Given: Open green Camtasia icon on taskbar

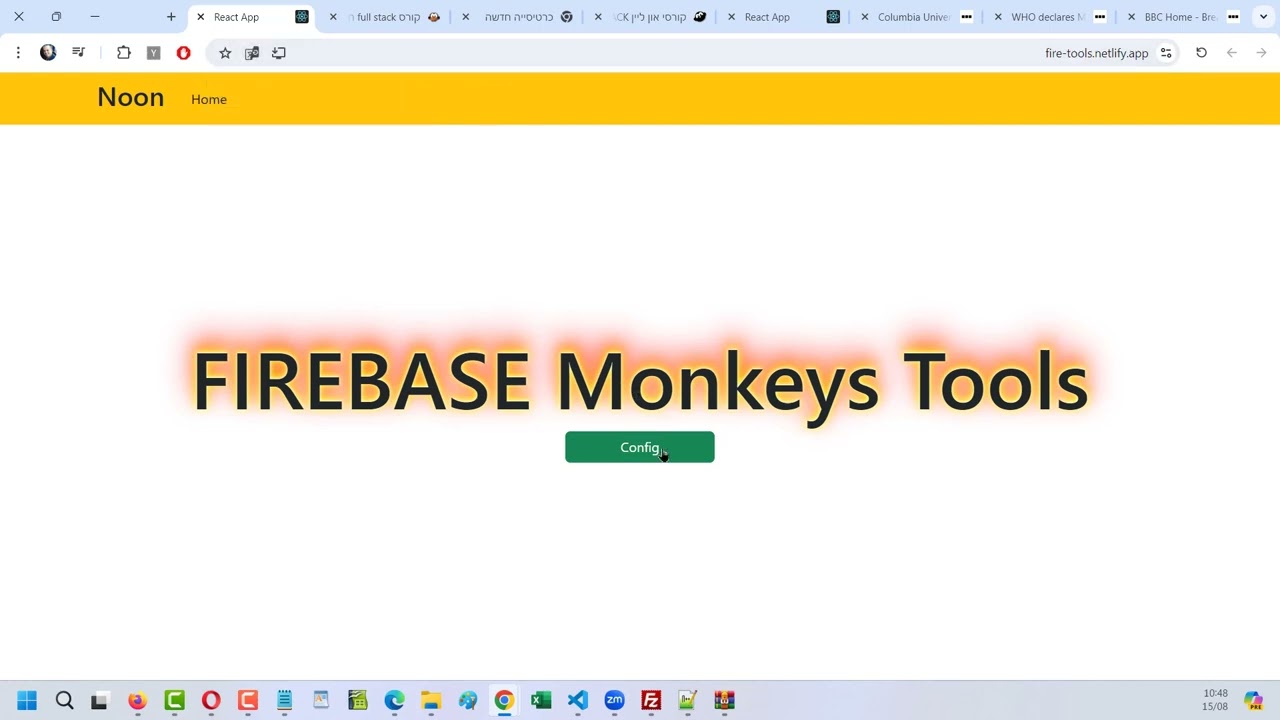Looking at the screenshot, I should [x=174, y=701].
